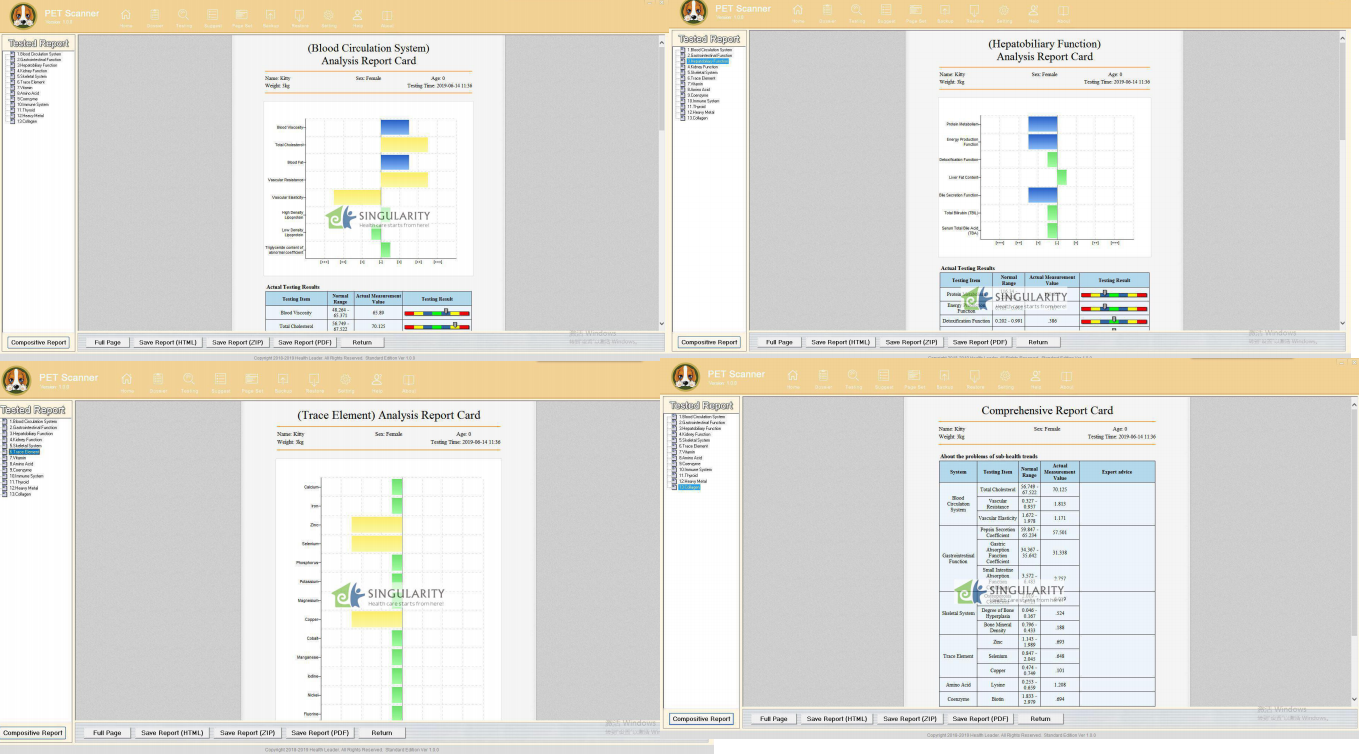The image size is (1359, 756).
Task: Click scroll-up arrow in Hepatobiliary Function report
Action: 1341,36
